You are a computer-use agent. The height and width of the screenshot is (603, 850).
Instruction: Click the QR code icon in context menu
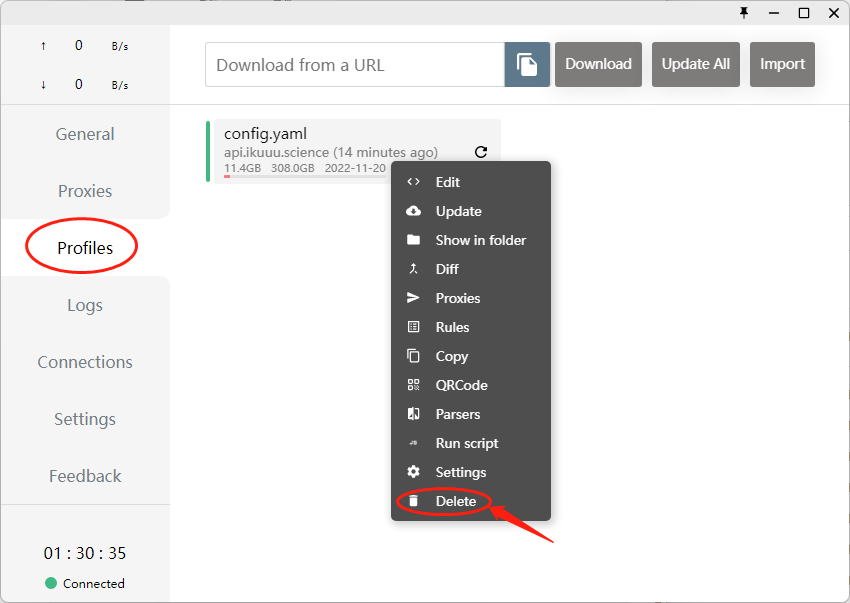(414, 385)
